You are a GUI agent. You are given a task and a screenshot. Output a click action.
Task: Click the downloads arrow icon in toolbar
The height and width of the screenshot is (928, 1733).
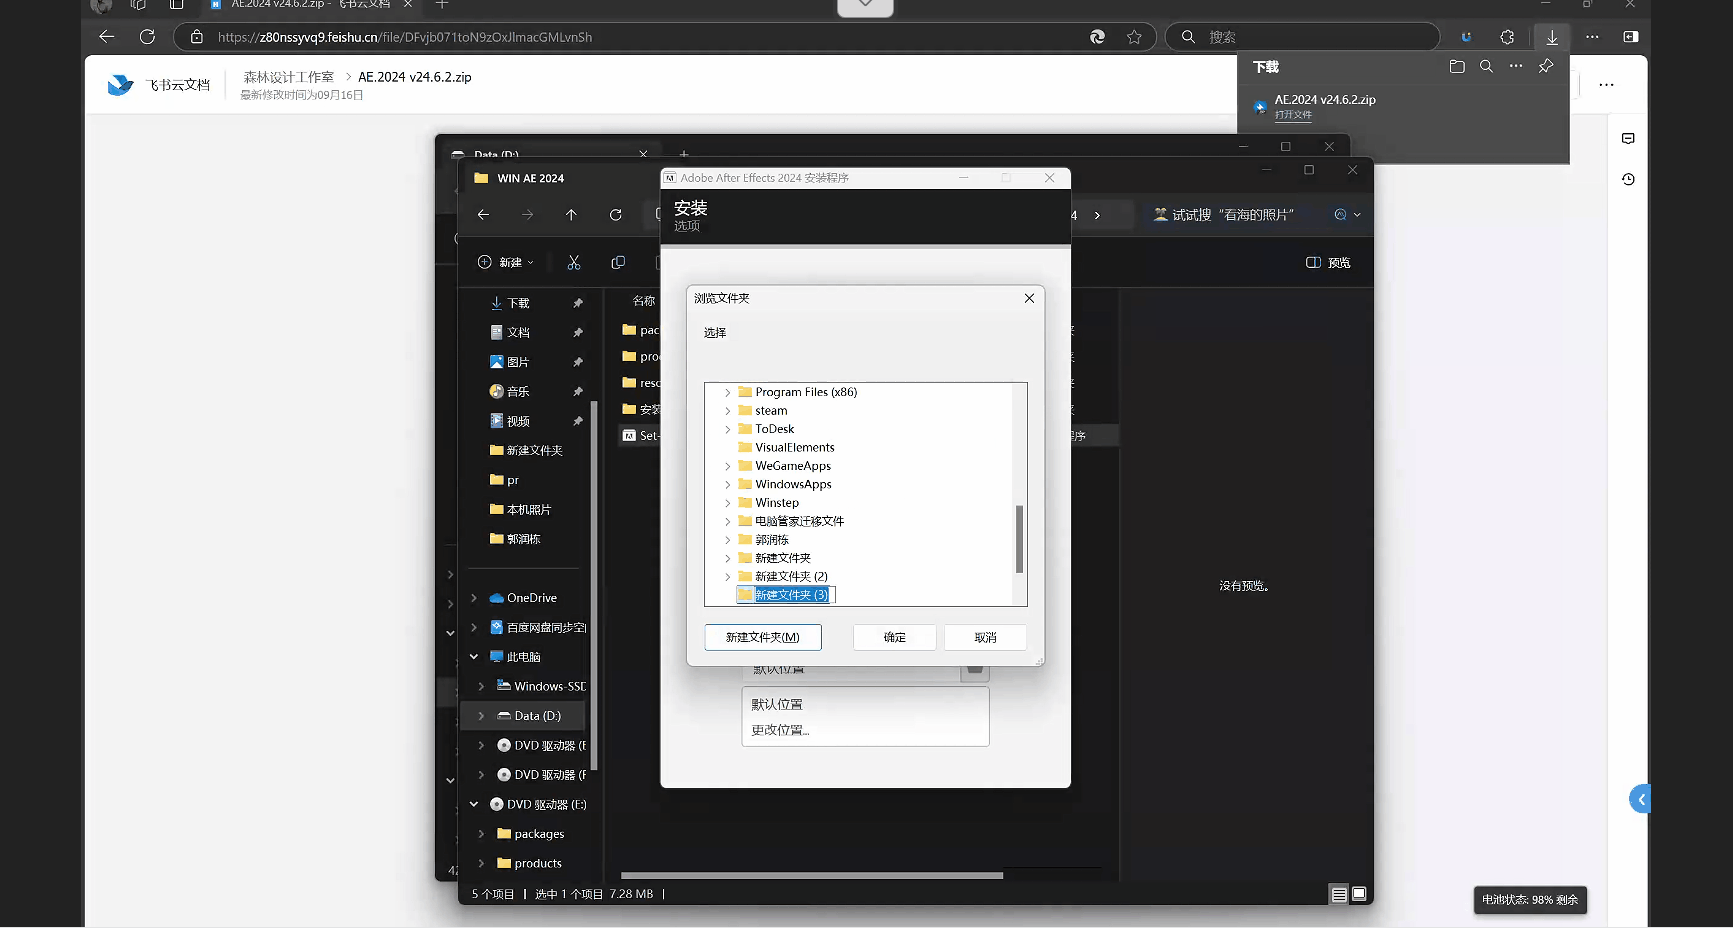[1551, 37]
